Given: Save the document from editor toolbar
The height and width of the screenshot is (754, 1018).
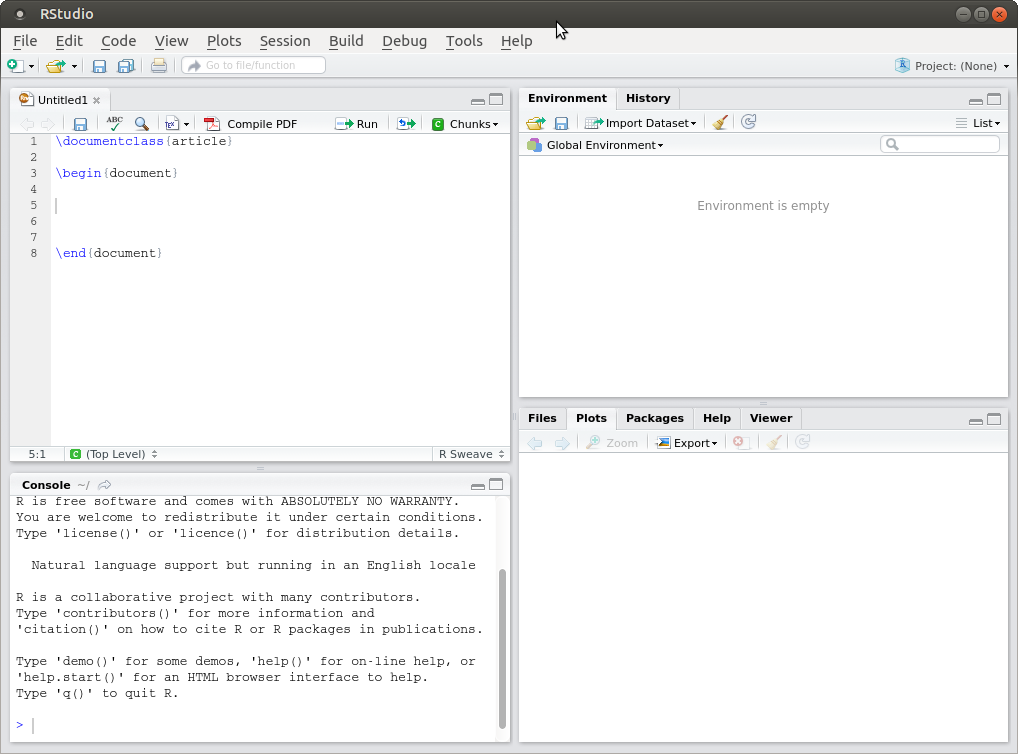Looking at the screenshot, I should [x=80, y=124].
